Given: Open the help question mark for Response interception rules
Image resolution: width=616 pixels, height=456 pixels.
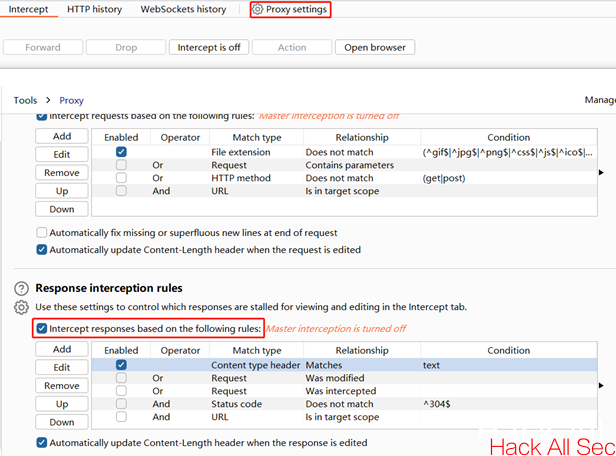Looking at the screenshot, I should click(x=21, y=288).
